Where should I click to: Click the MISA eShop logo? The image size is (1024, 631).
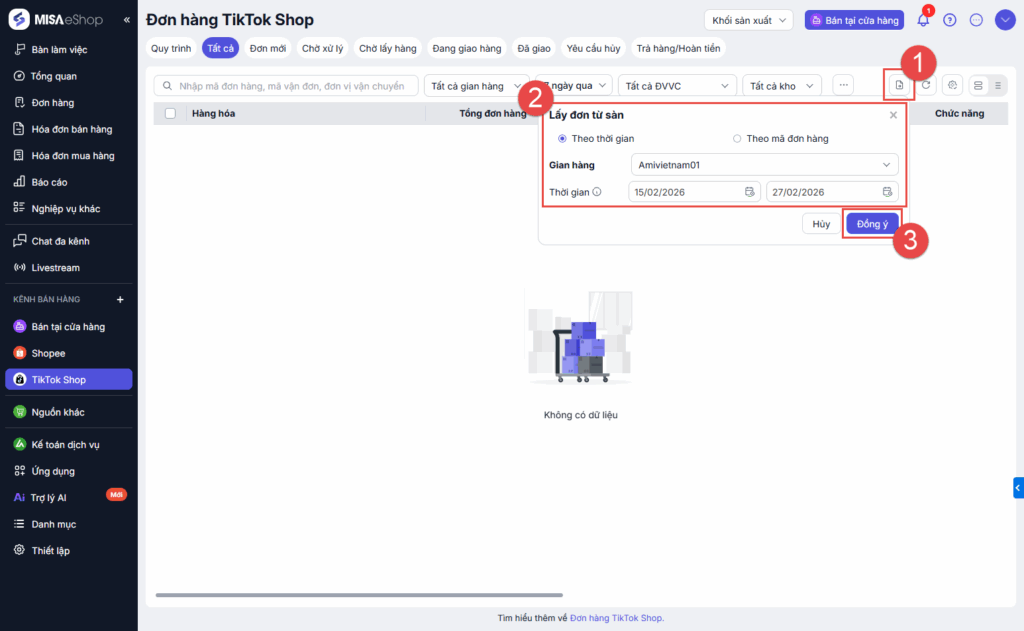(x=56, y=20)
